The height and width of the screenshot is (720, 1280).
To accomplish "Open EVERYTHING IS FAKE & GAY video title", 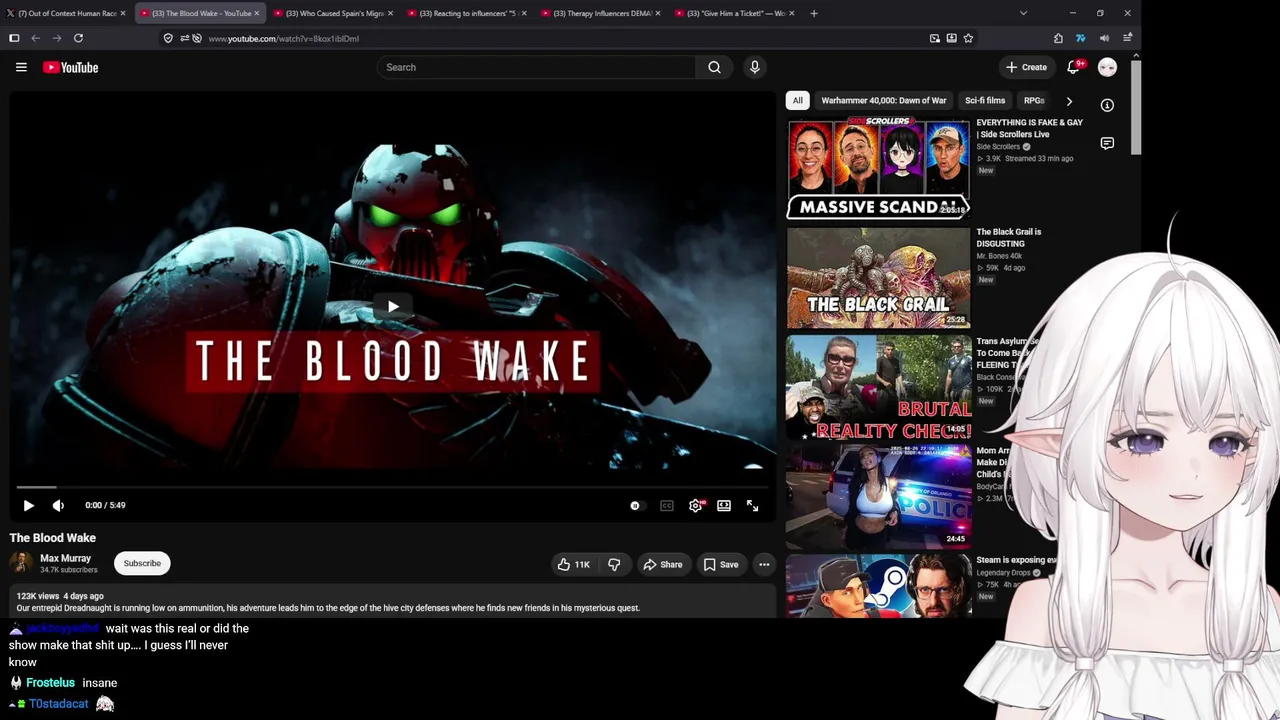I will coord(1029,128).
